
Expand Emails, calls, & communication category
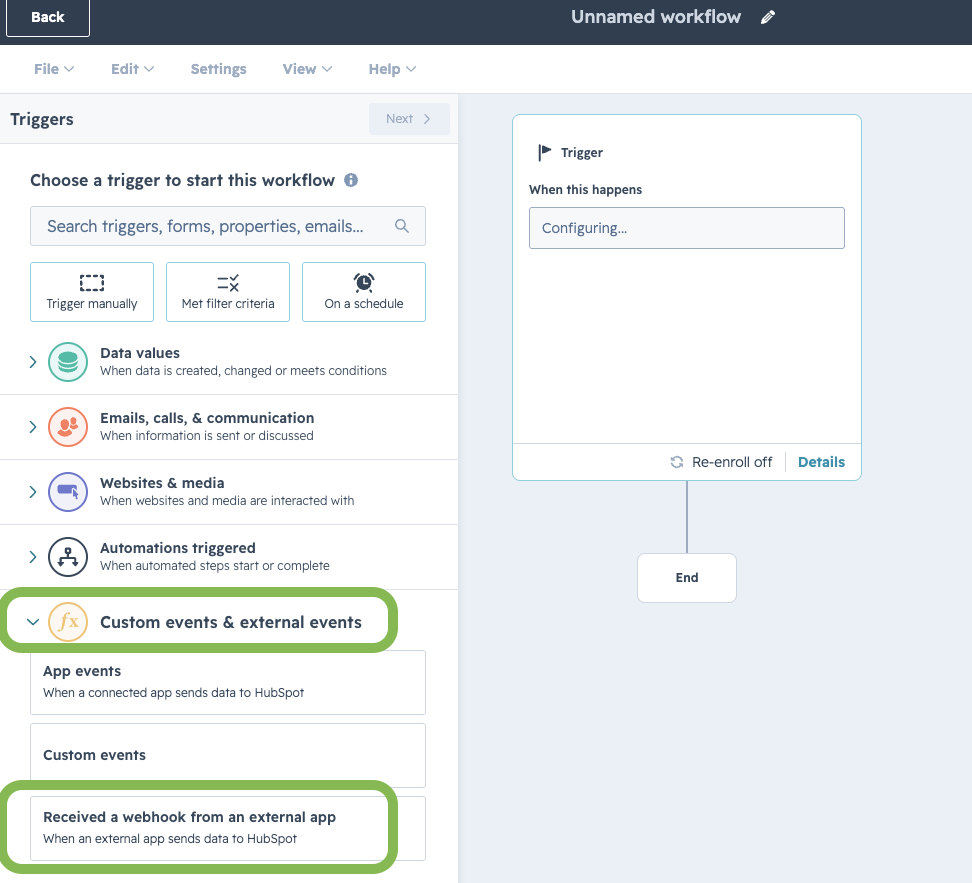pyautogui.click(x=33, y=427)
